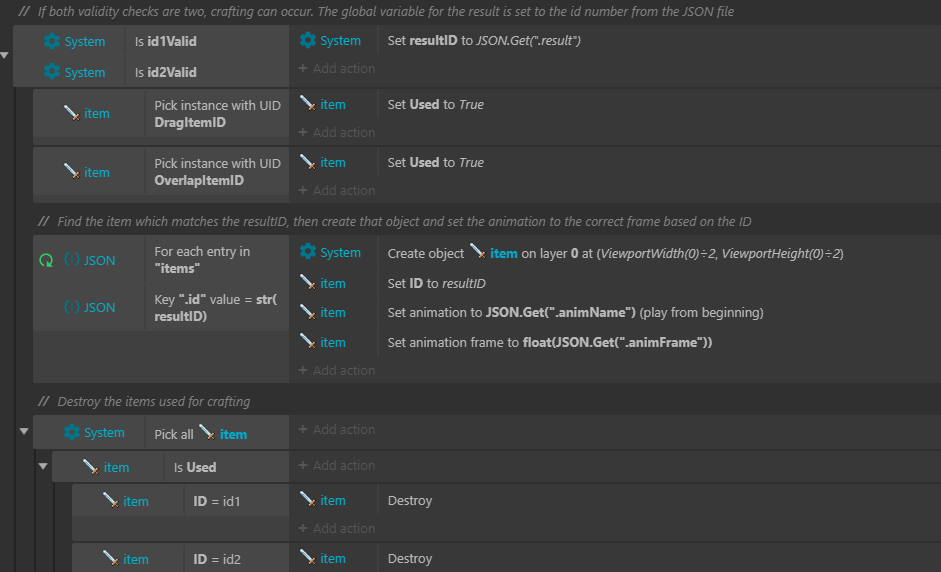Click the System gear icon for Create object action
The width and height of the screenshot is (941, 572).
[x=307, y=251]
